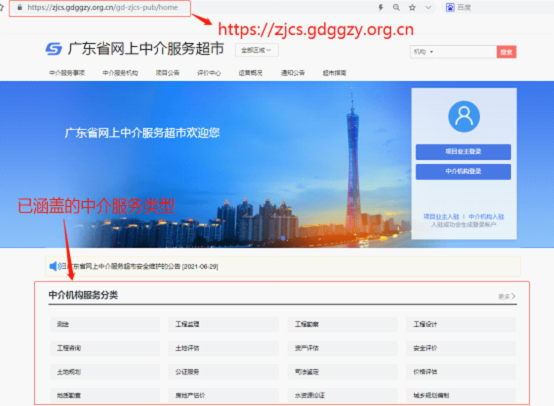Click the magnifier zoom icon in browser toolbar

[x=396, y=7]
